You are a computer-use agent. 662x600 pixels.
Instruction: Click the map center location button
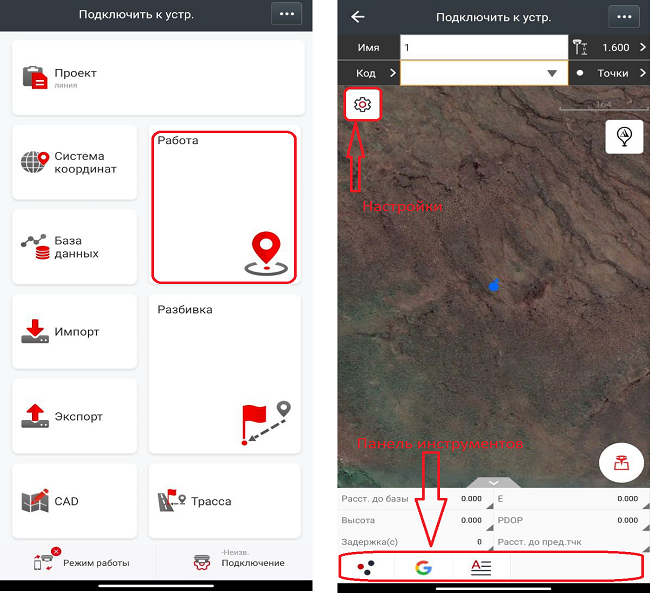click(624, 136)
